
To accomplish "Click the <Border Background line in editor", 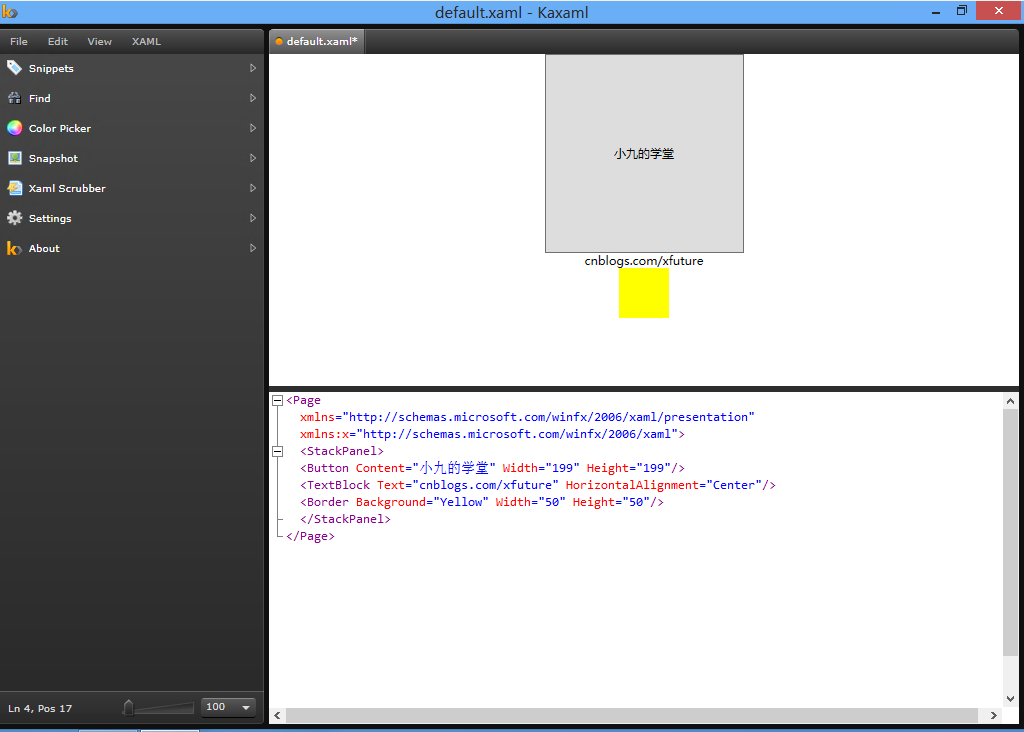I will click(482, 502).
